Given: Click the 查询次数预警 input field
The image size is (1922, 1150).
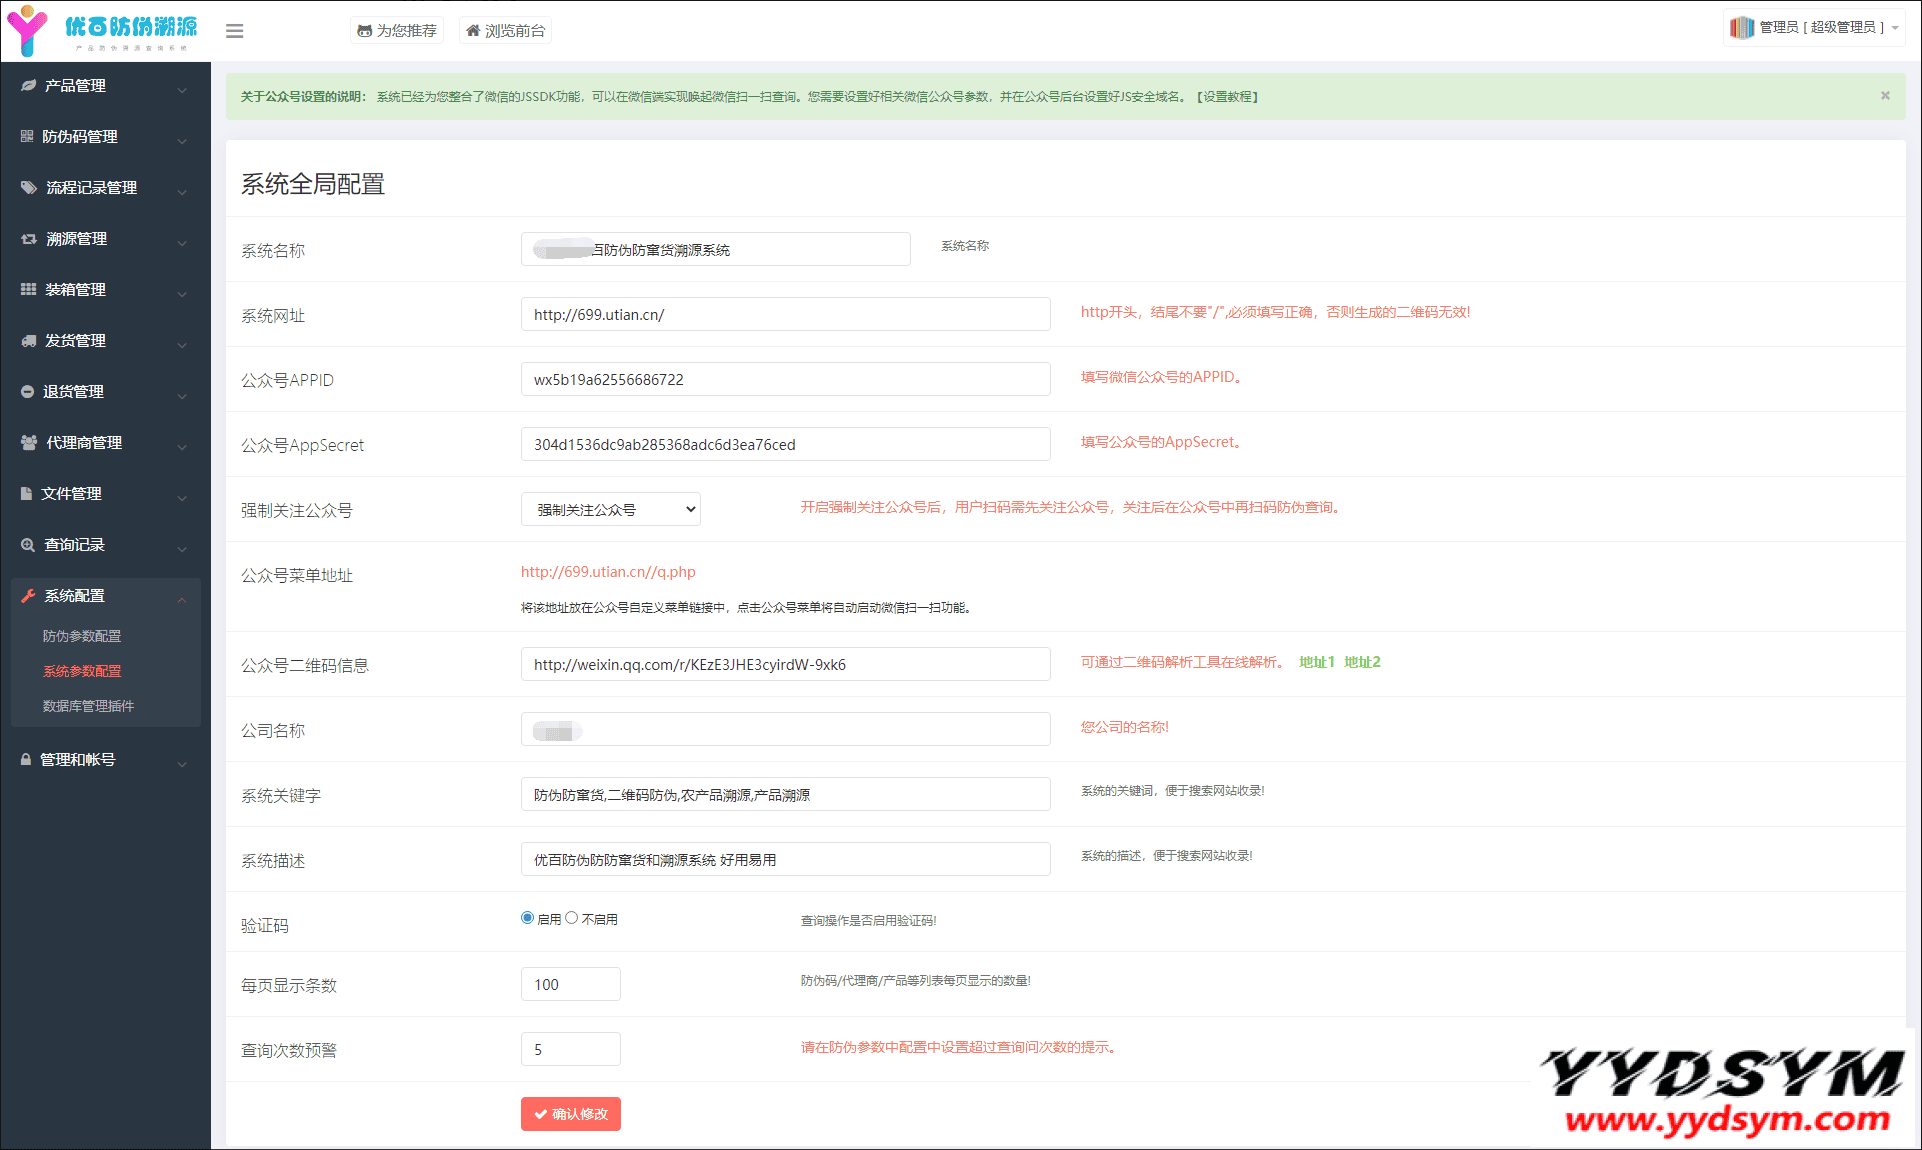Looking at the screenshot, I should click(571, 1049).
